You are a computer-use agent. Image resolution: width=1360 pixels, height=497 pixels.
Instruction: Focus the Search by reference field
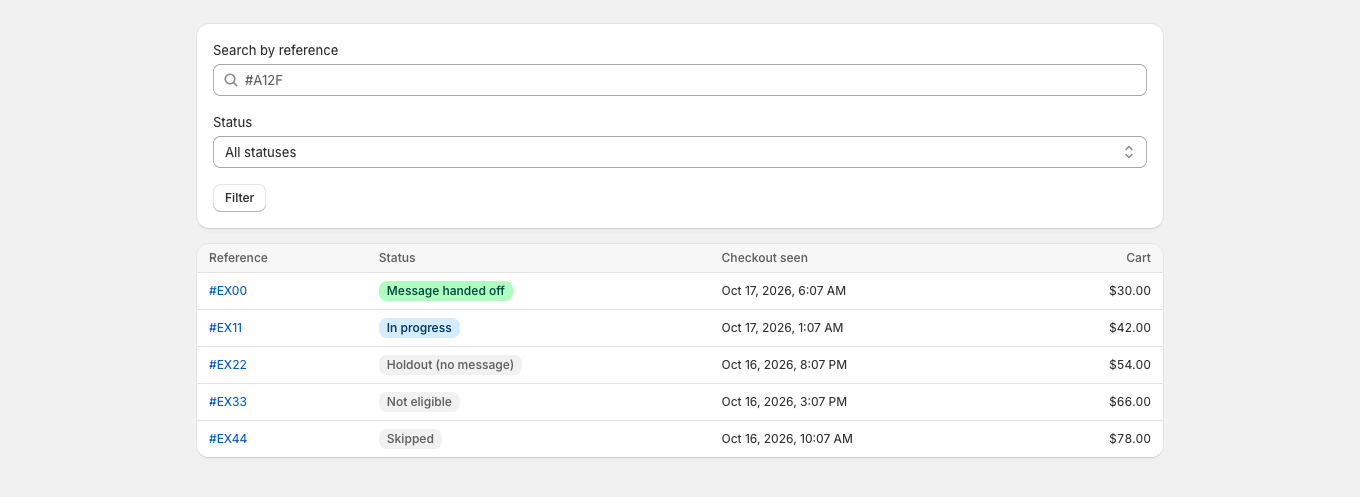[x=680, y=80]
